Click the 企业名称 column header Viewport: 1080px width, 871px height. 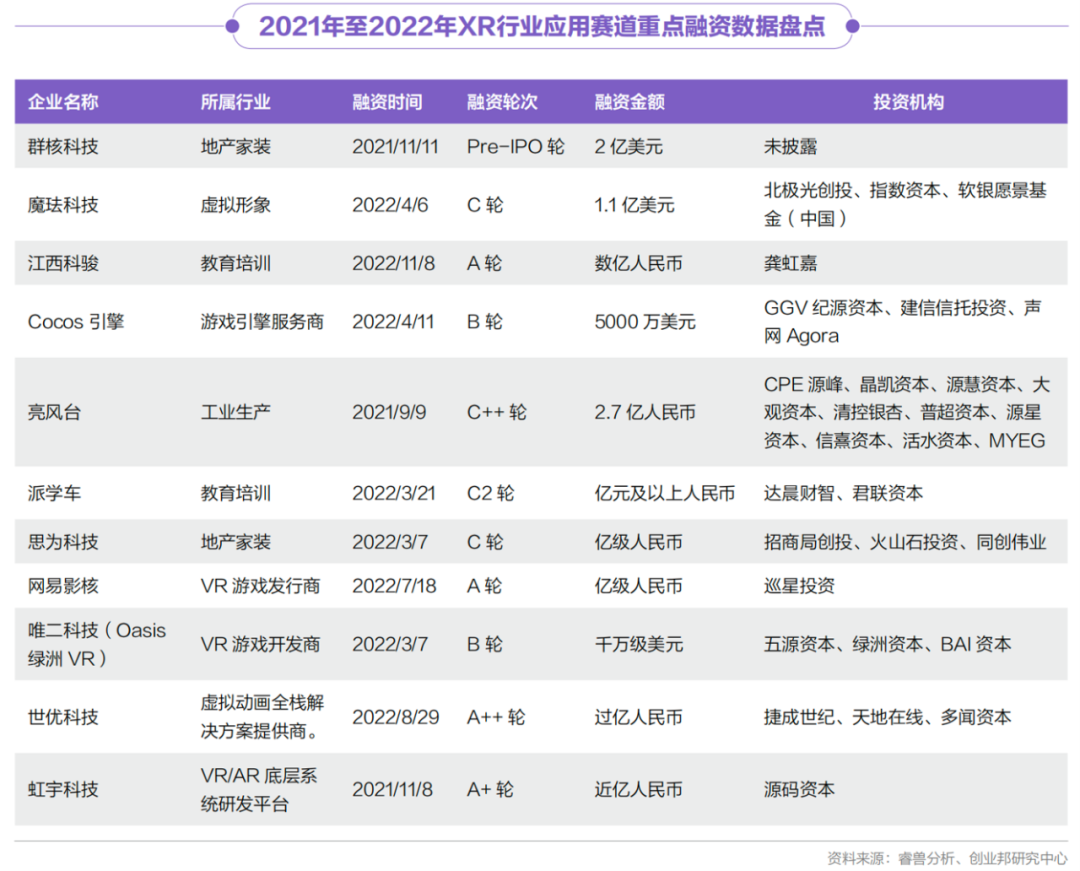63,102
